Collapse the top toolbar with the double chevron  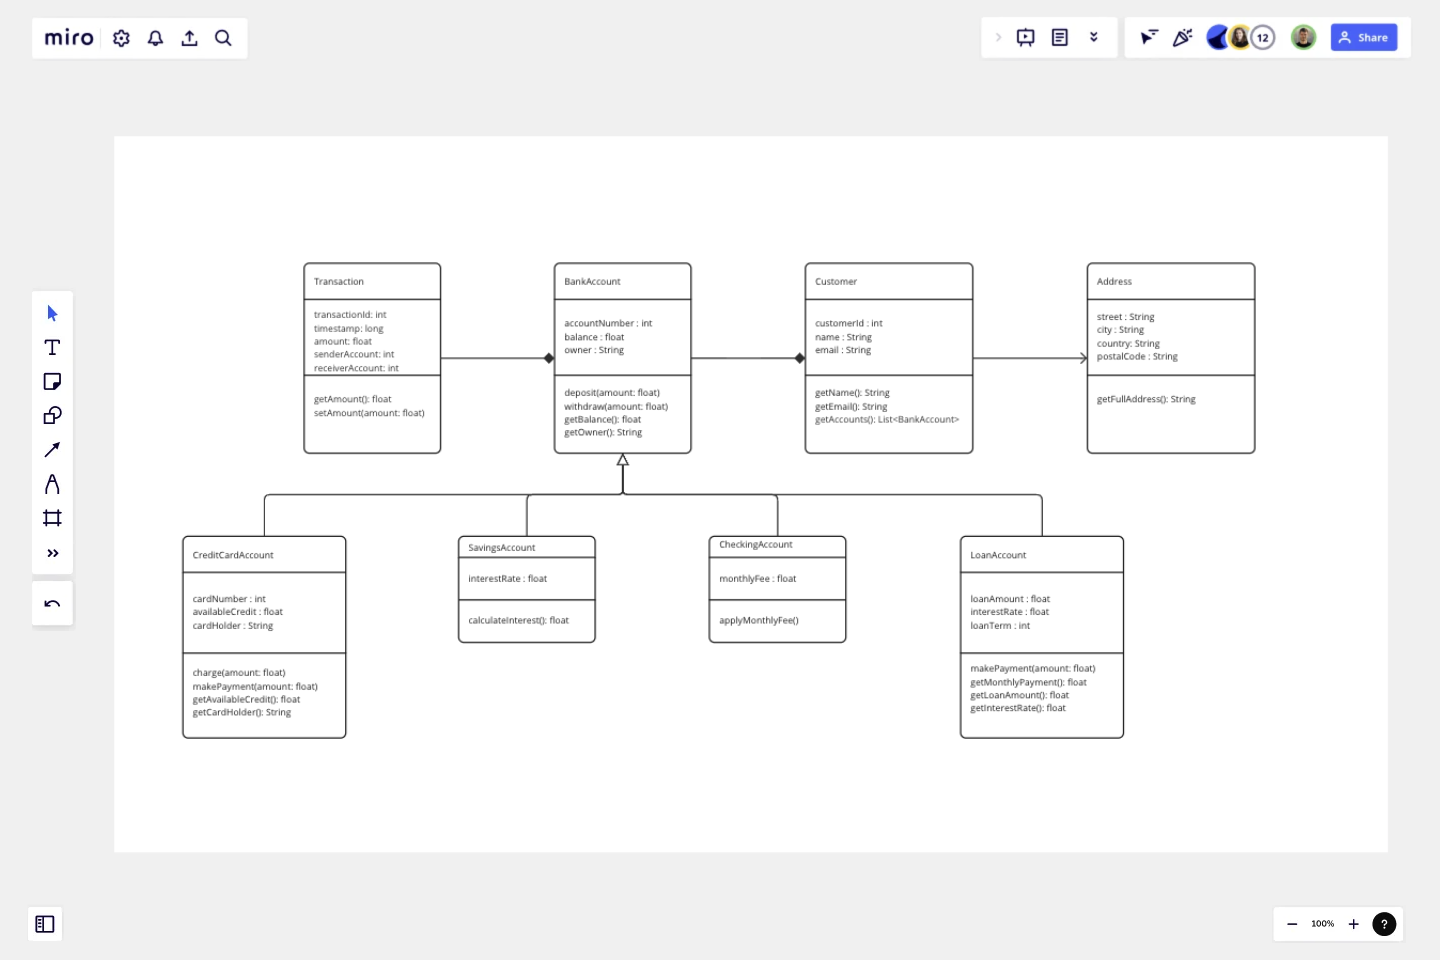(1094, 37)
